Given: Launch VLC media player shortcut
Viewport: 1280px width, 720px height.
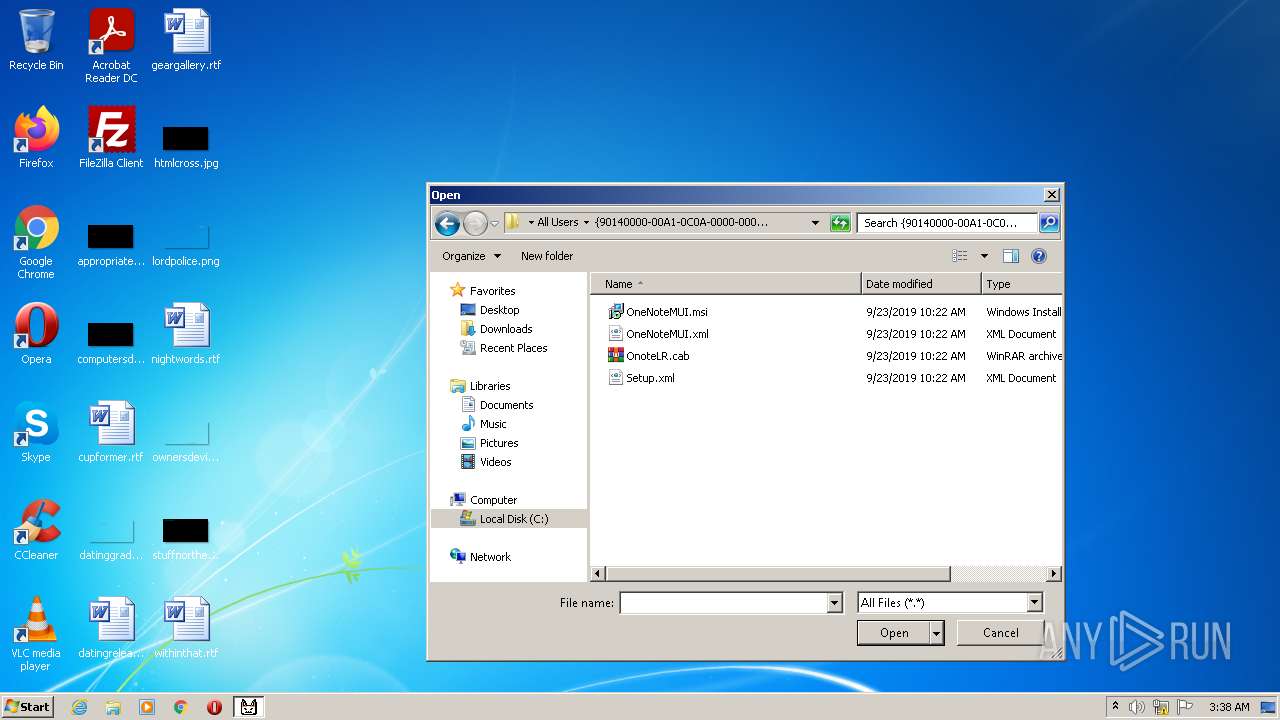Looking at the screenshot, I should (x=36, y=634).
